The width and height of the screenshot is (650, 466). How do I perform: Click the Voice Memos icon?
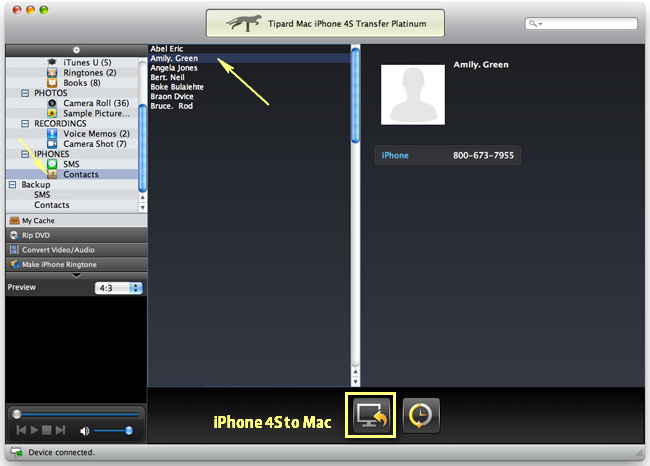[x=52, y=133]
